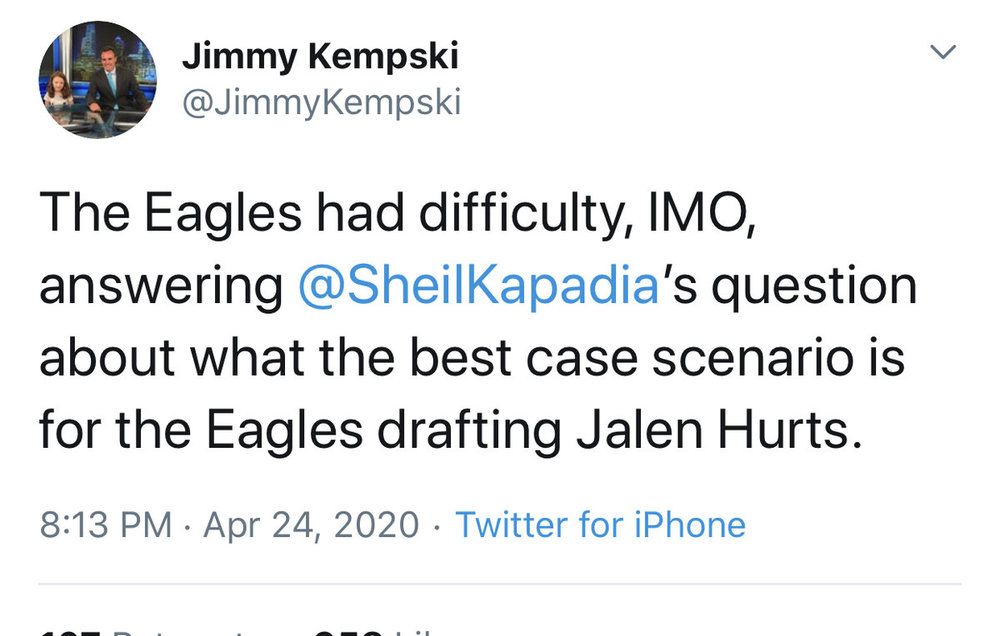Click the Apr 24, 2020 date

point(311,524)
